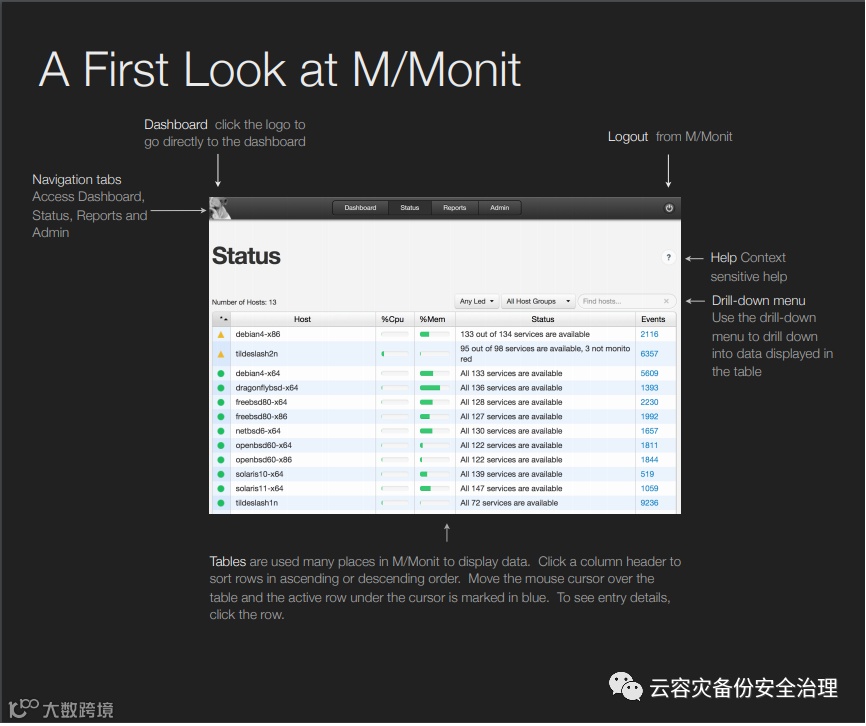
Task: Select host name openbsd60-x86
Action: (263, 460)
